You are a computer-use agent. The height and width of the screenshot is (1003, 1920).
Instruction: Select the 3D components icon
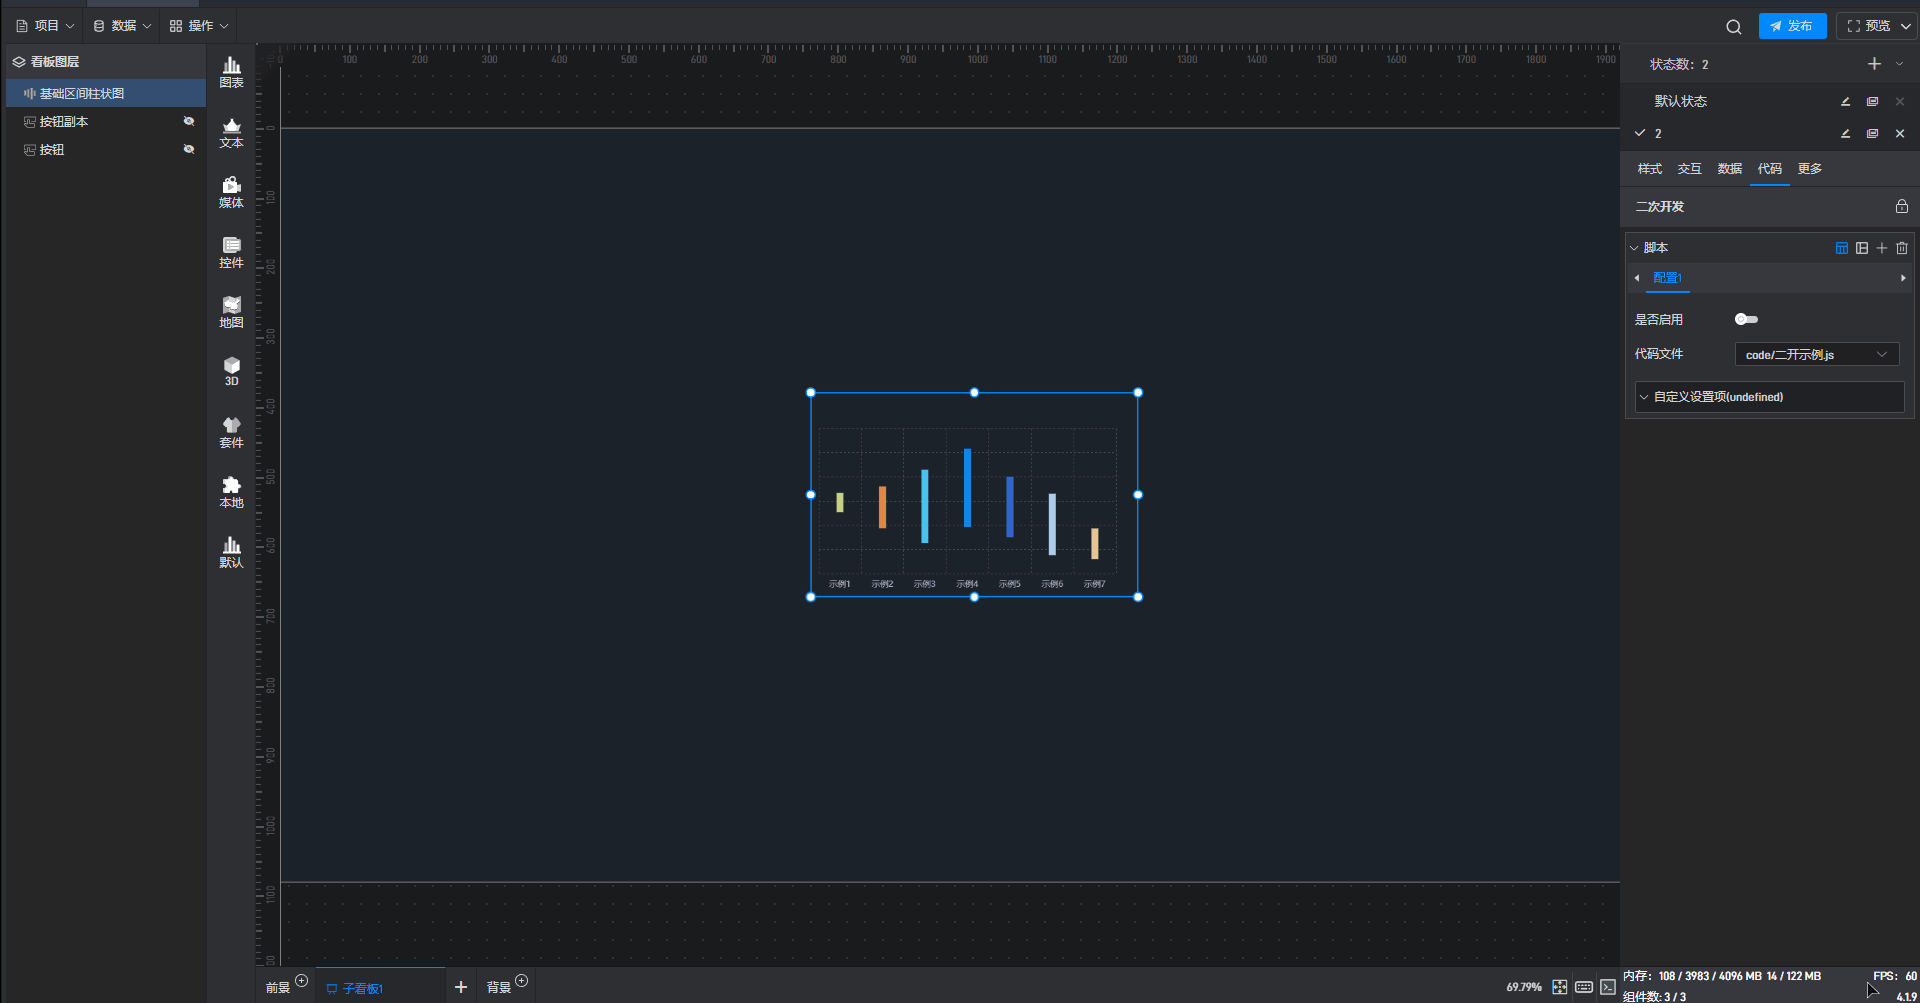click(x=231, y=371)
